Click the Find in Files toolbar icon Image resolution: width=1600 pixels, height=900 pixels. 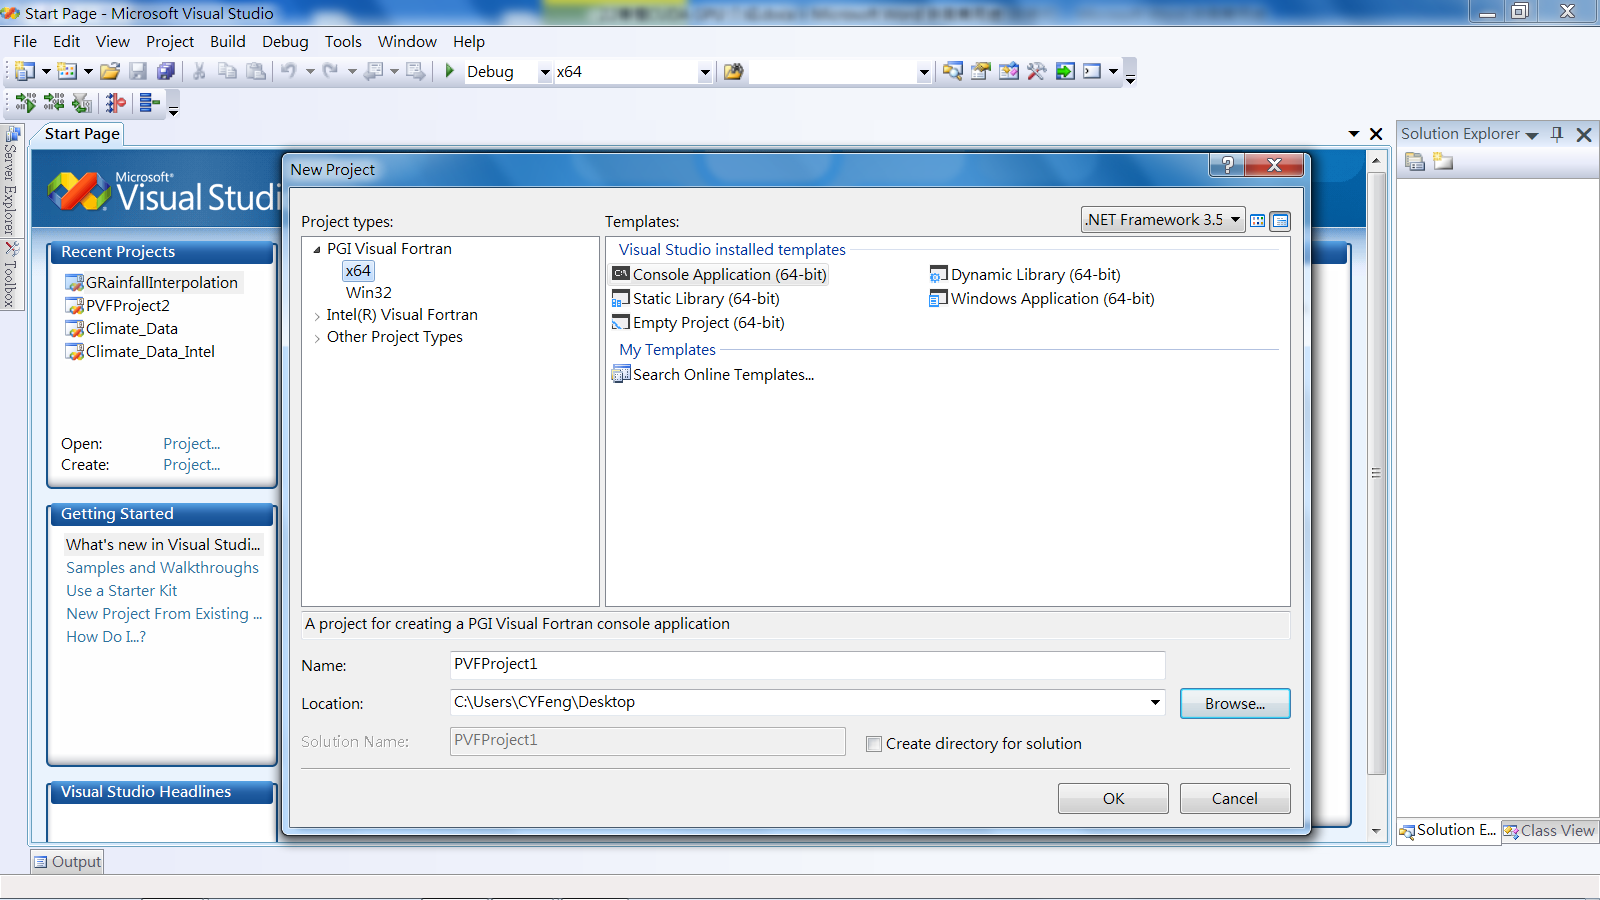tap(733, 71)
